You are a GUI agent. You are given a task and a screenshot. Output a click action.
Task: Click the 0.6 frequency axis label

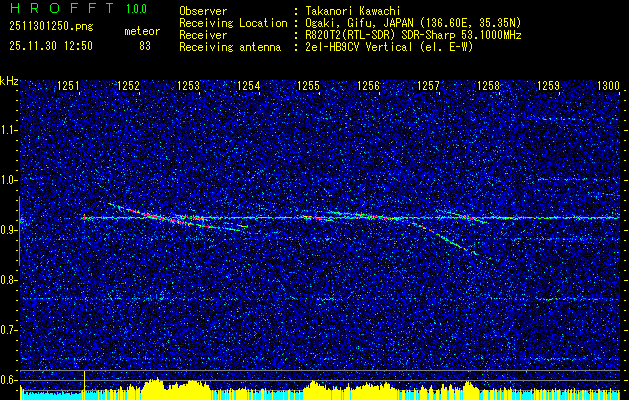pos(9,380)
